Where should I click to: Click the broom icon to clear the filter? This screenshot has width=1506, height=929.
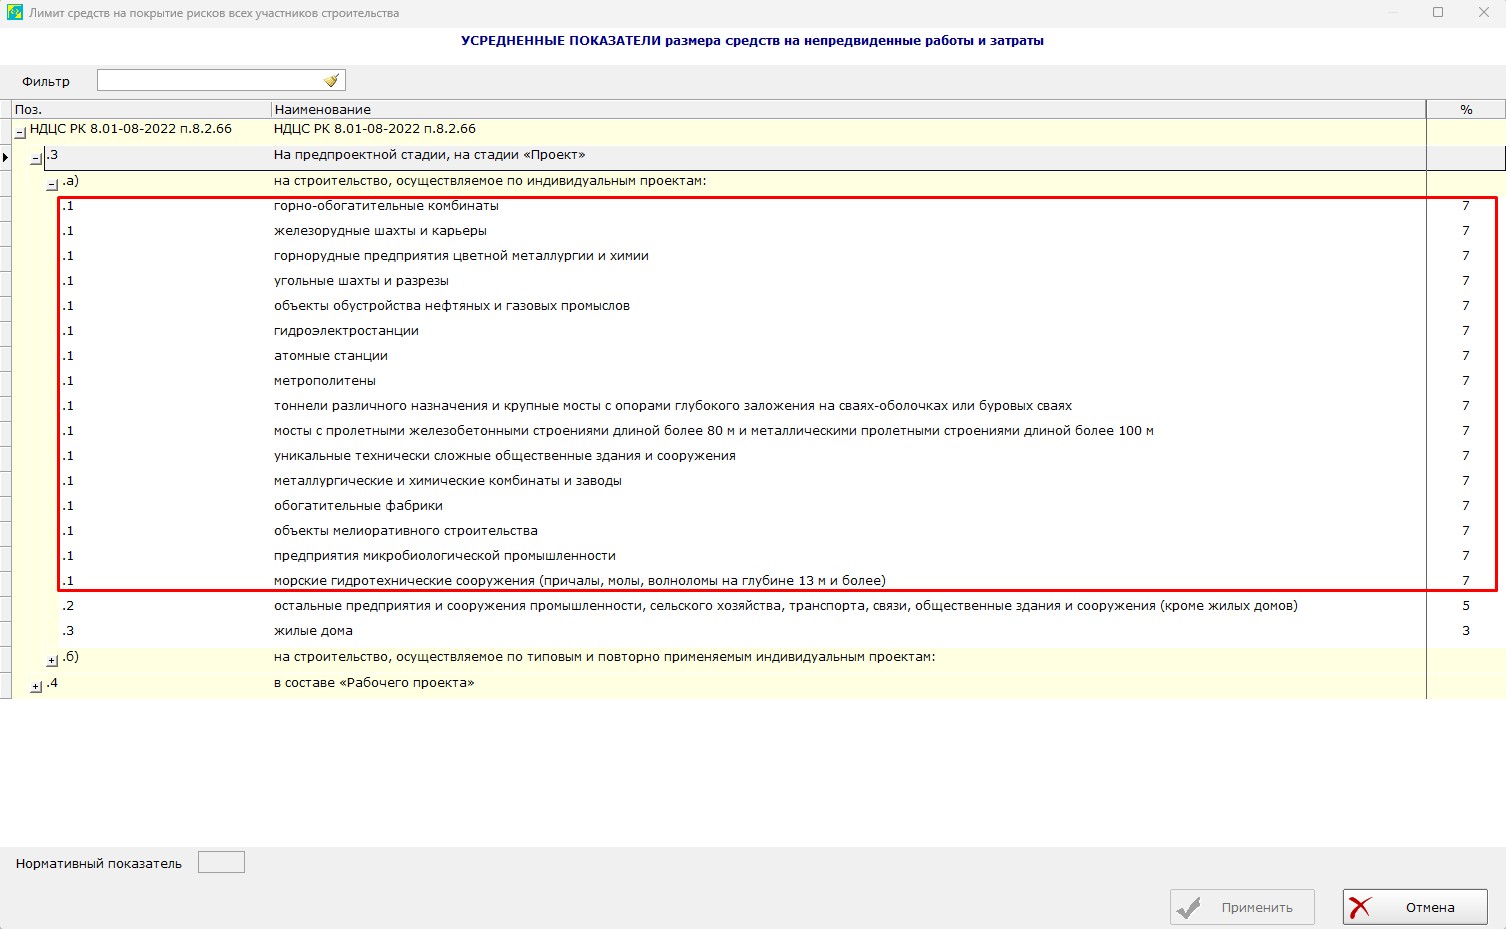[331, 79]
